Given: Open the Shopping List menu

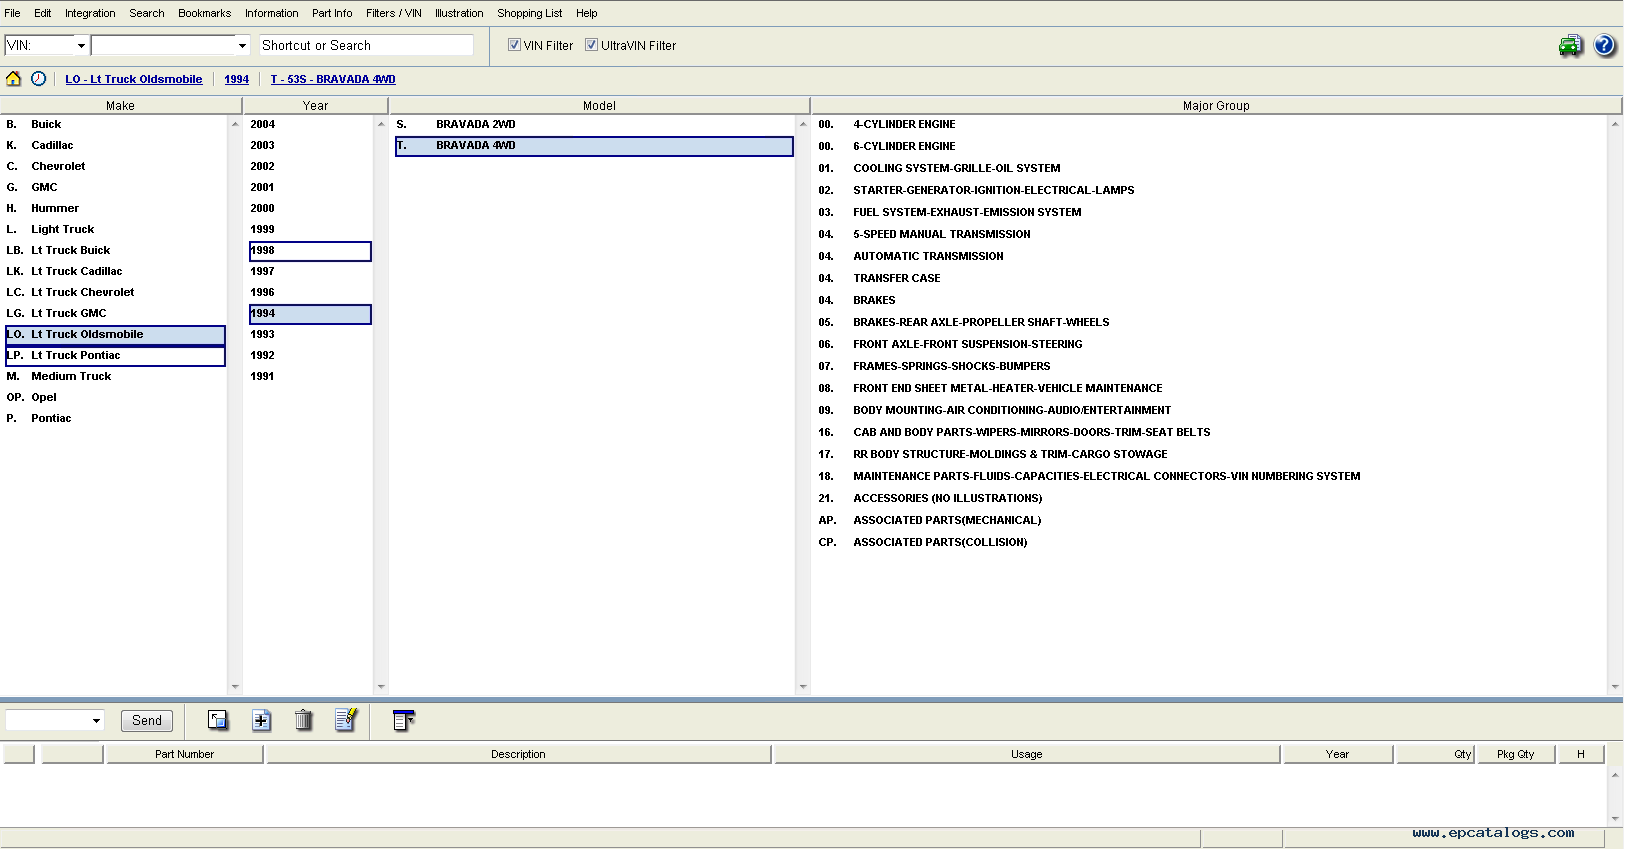Looking at the screenshot, I should point(529,13).
